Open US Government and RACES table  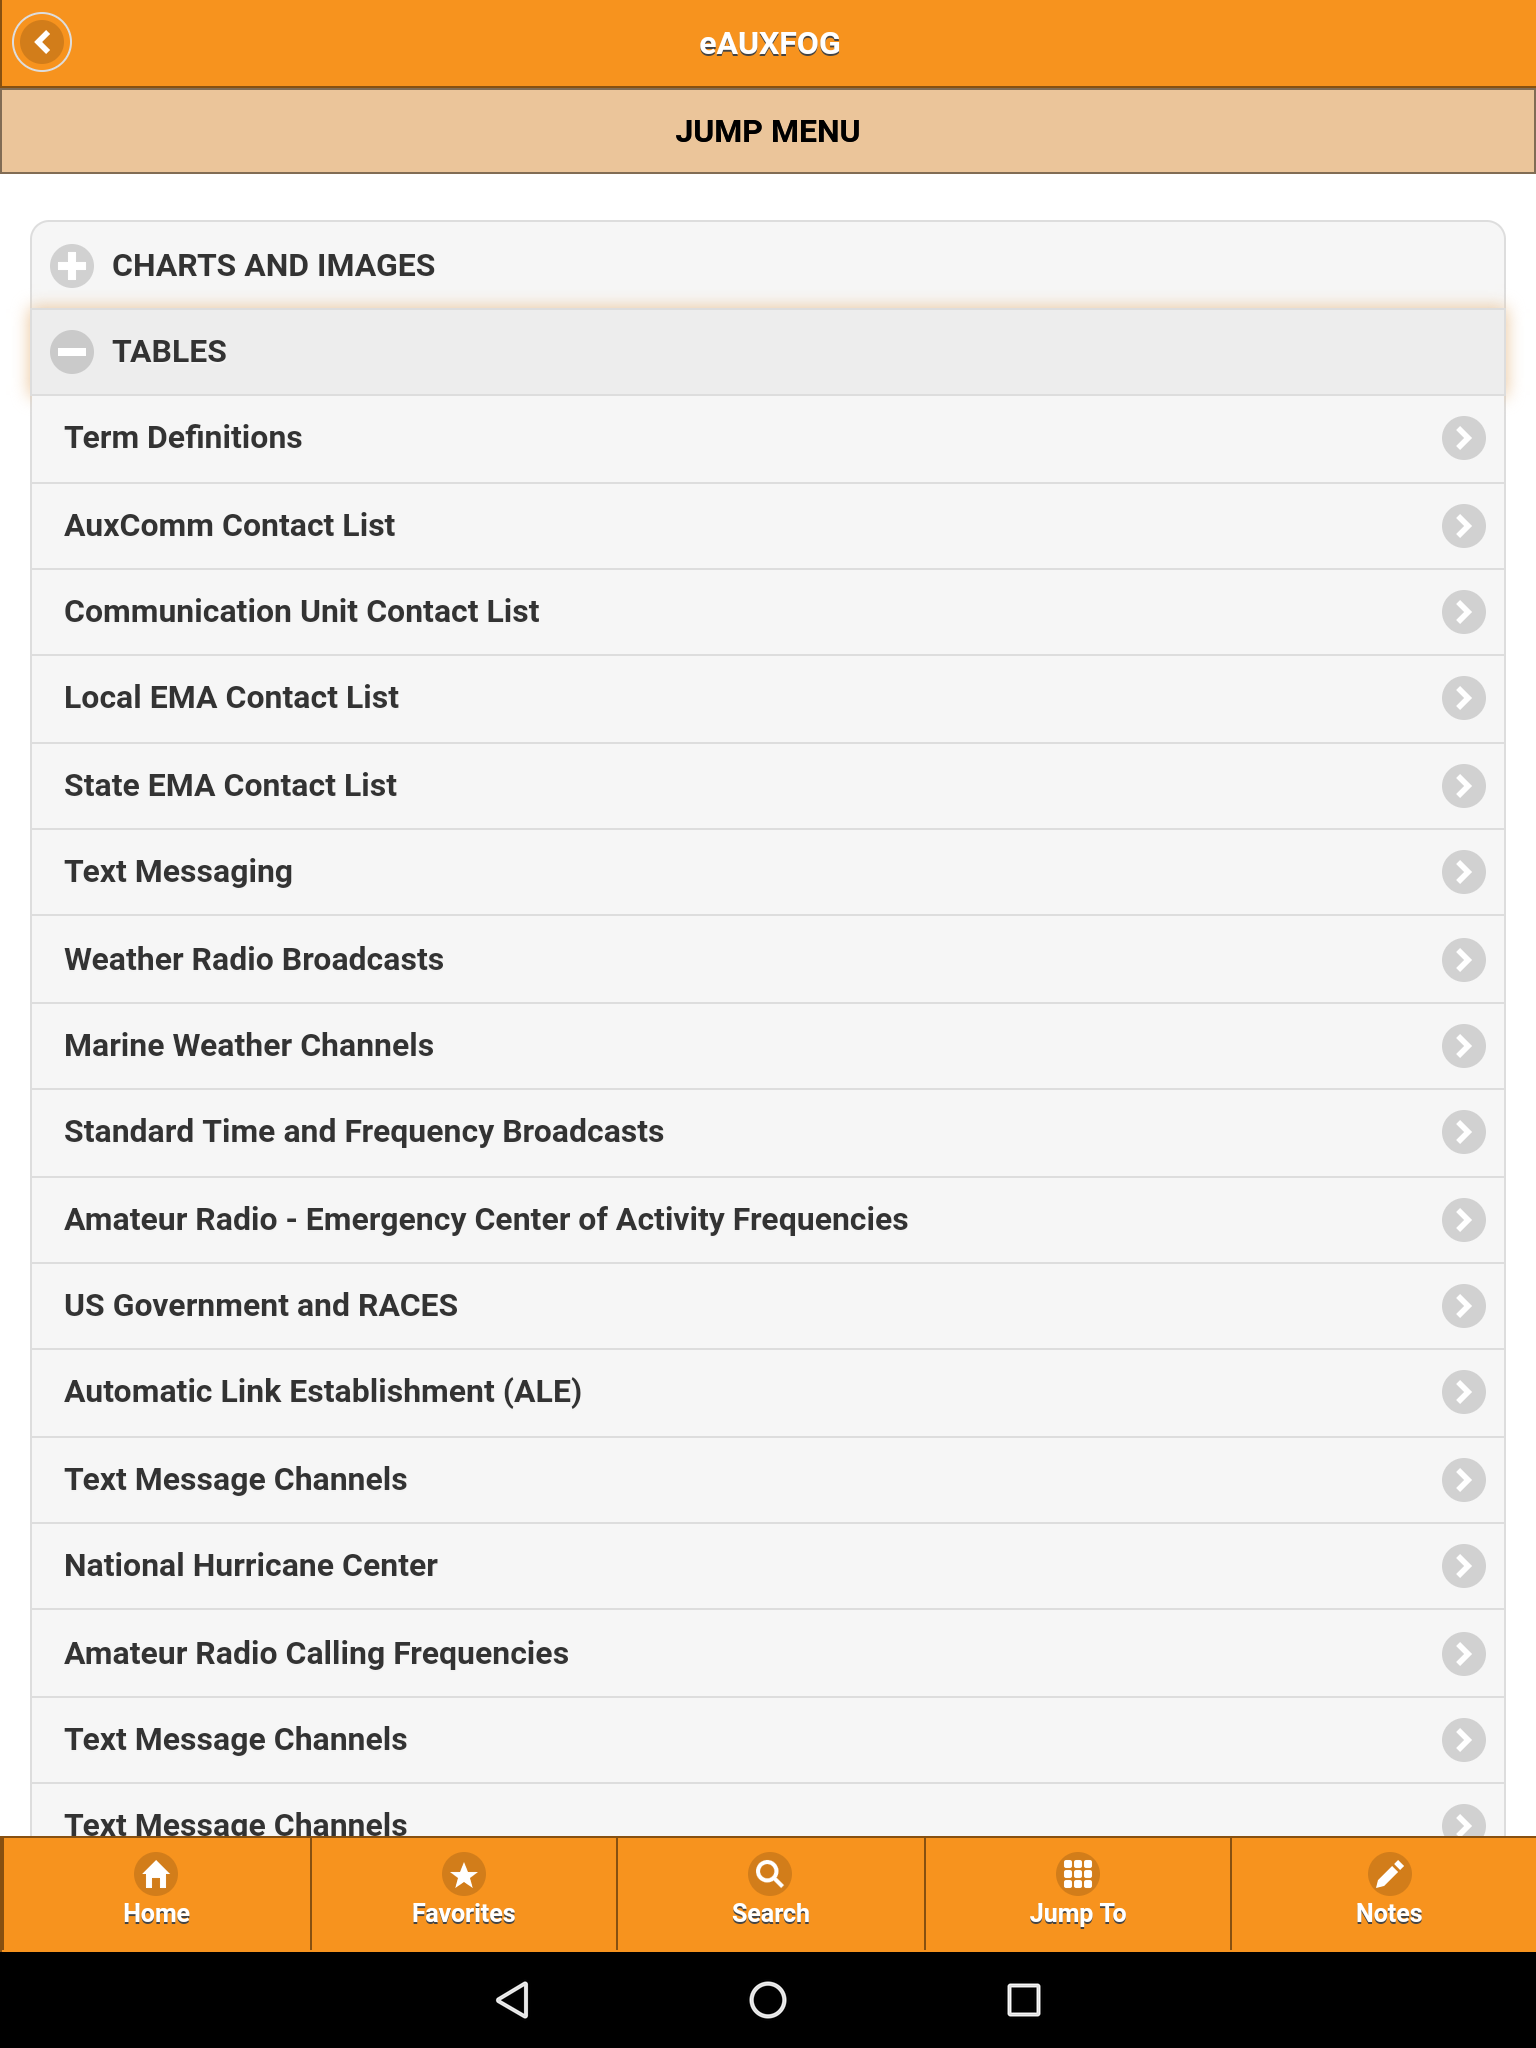tap(768, 1306)
